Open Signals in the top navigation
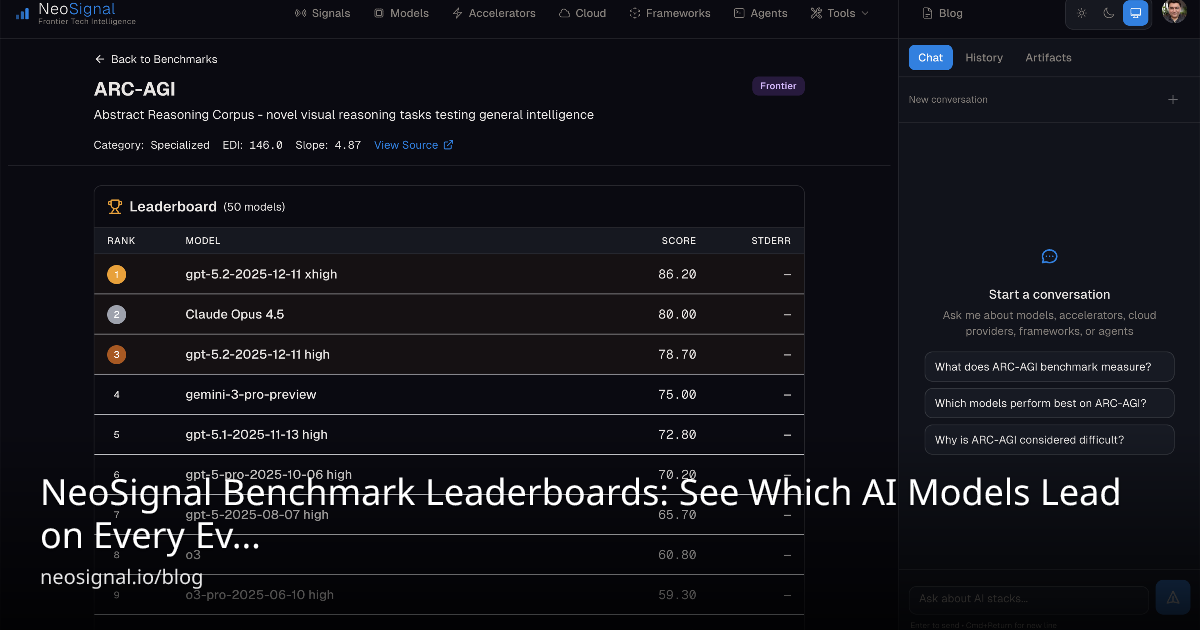This screenshot has height=630, width=1200. coord(322,13)
